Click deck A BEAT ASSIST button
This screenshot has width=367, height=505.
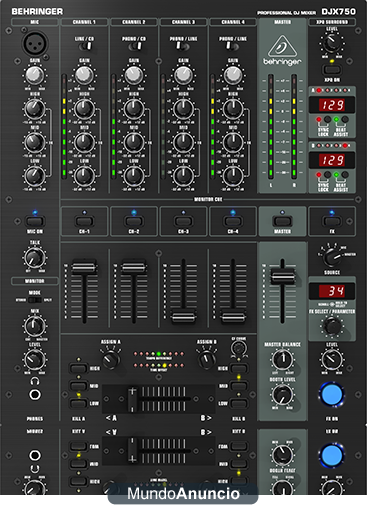coord(345,119)
